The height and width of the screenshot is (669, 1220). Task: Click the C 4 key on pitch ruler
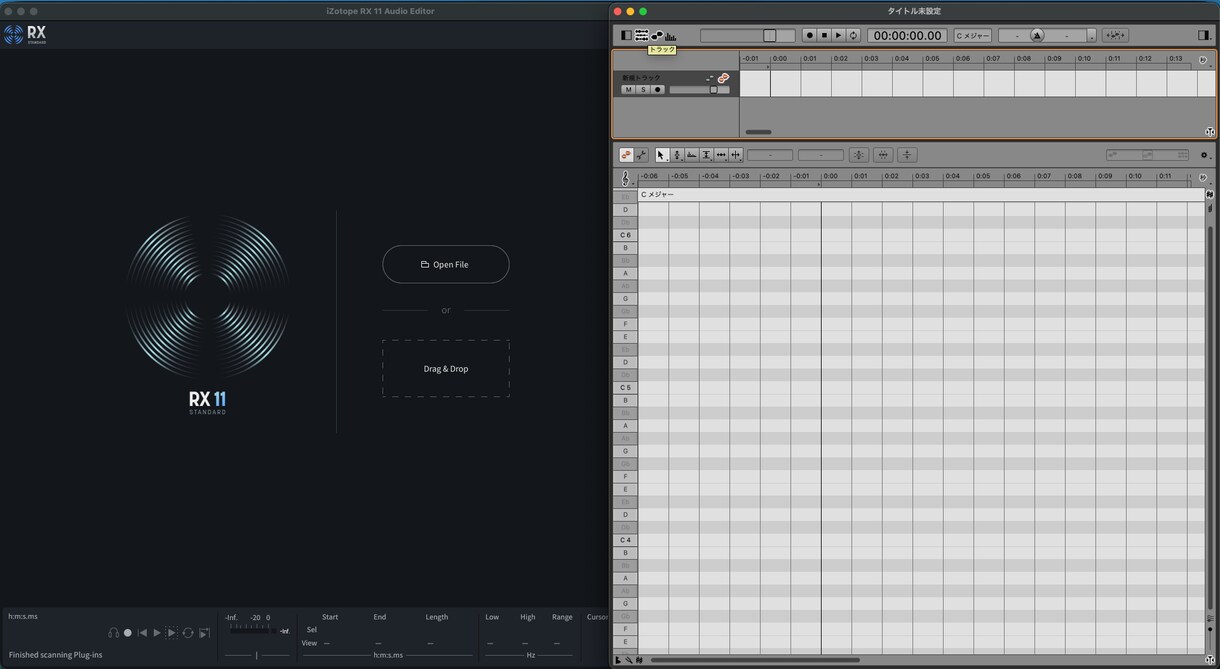coord(625,540)
